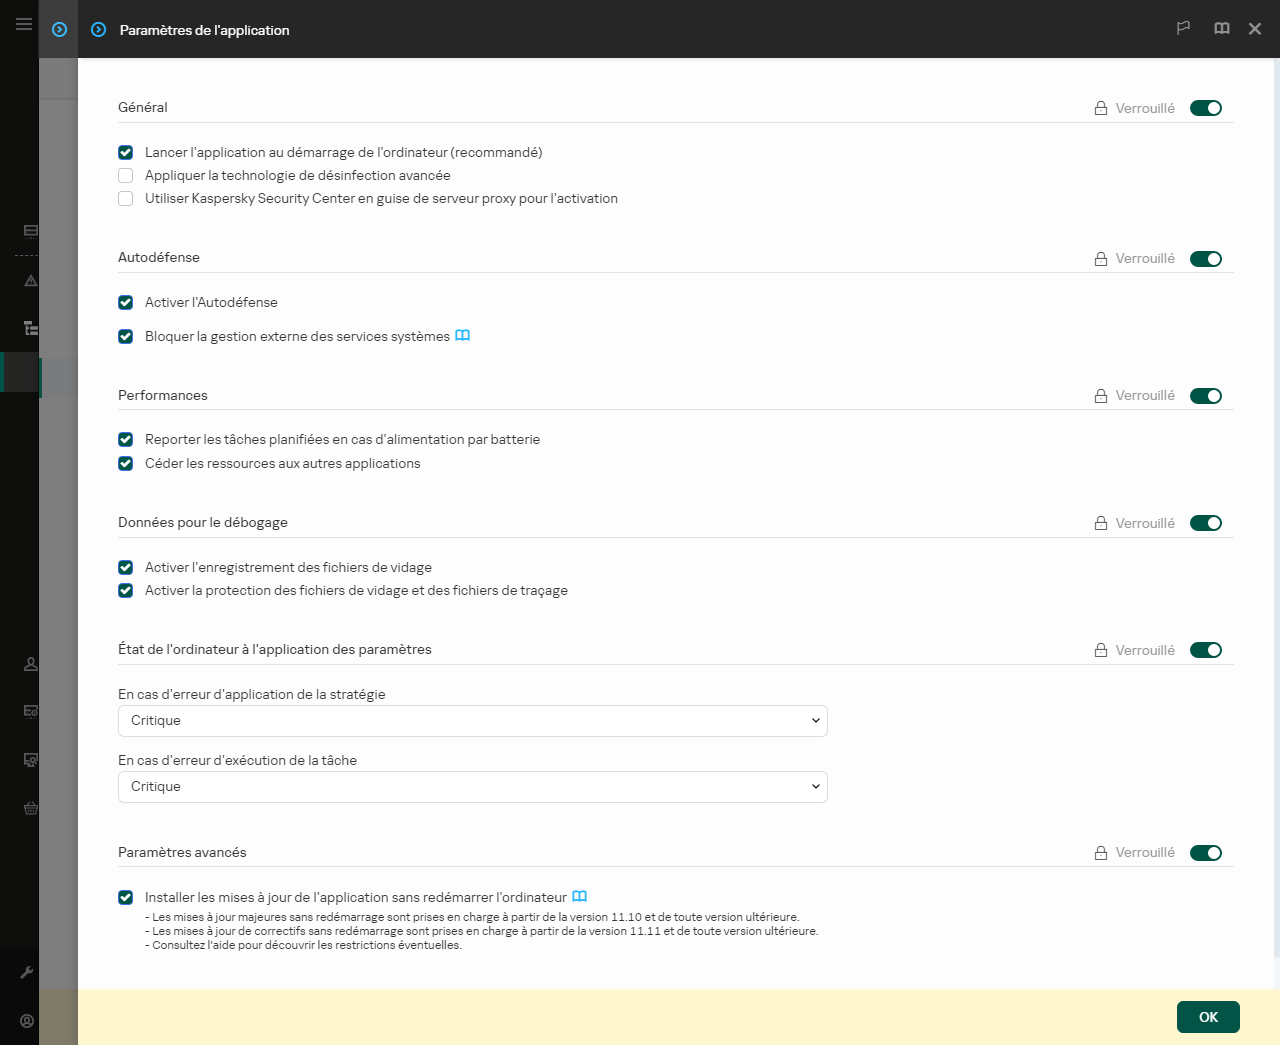The image size is (1280, 1045).
Task: Click the OK button to confirm settings
Action: click(x=1208, y=1016)
